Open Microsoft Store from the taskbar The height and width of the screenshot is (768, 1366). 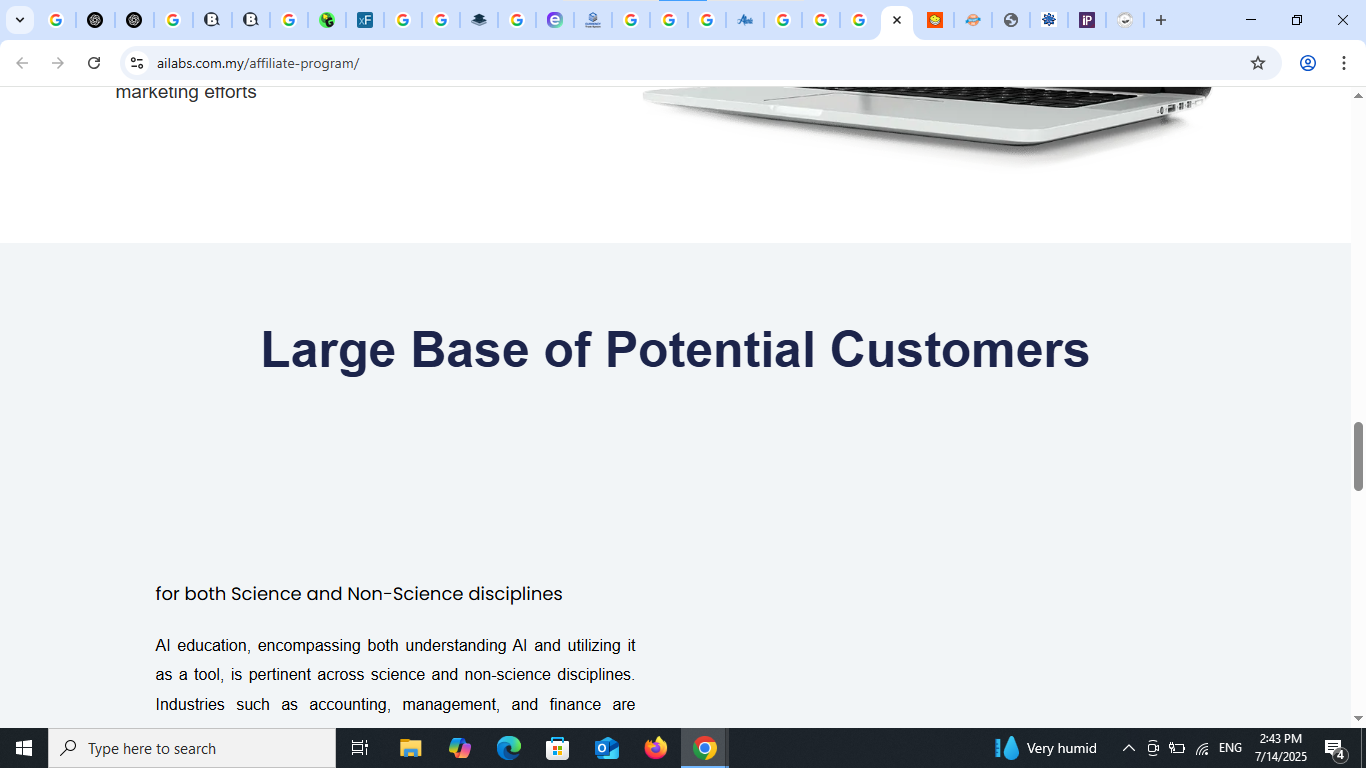(558, 748)
